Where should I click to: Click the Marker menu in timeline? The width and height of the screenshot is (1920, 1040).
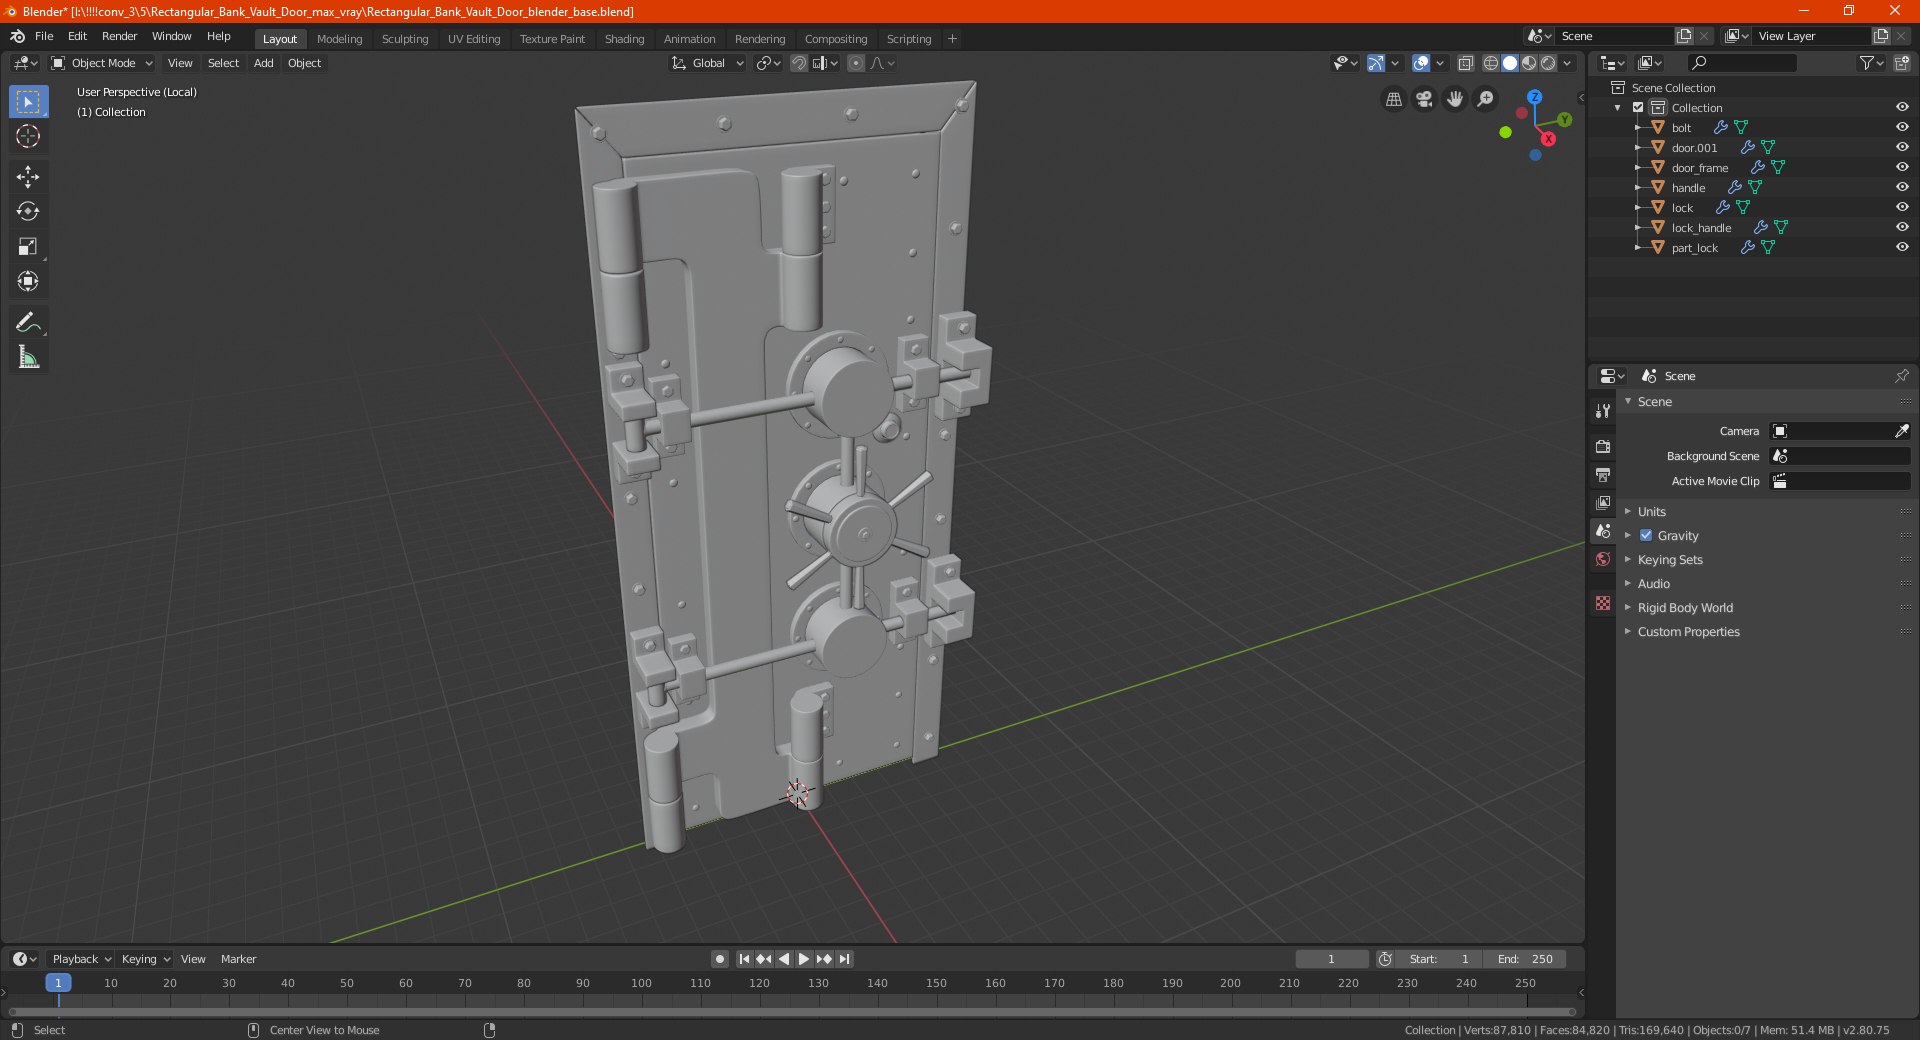[x=238, y=959]
